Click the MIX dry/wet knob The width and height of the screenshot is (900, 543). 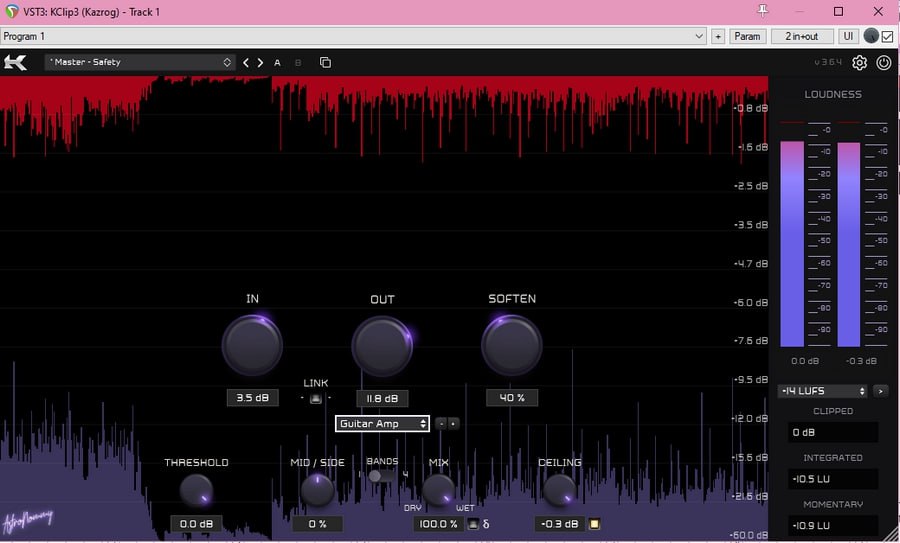[x=439, y=491]
